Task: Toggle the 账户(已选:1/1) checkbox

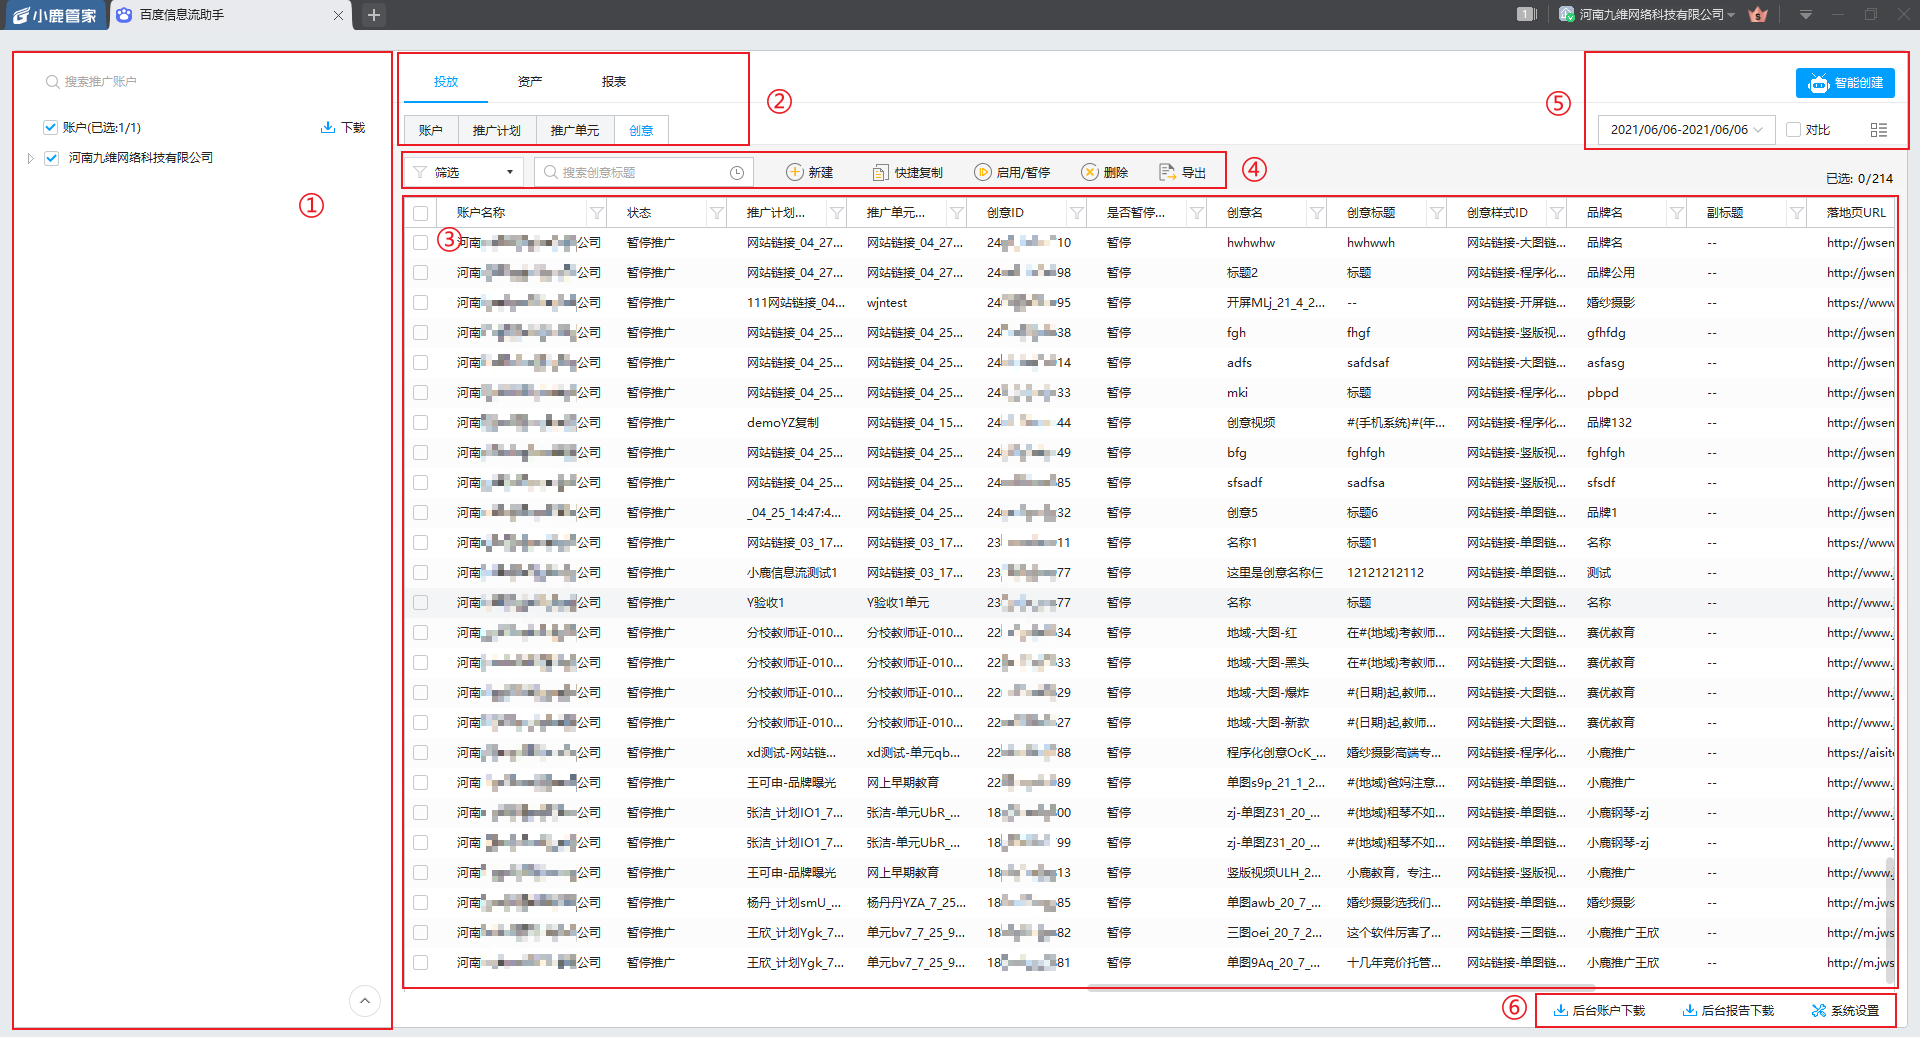Action: tap(50, 127)
